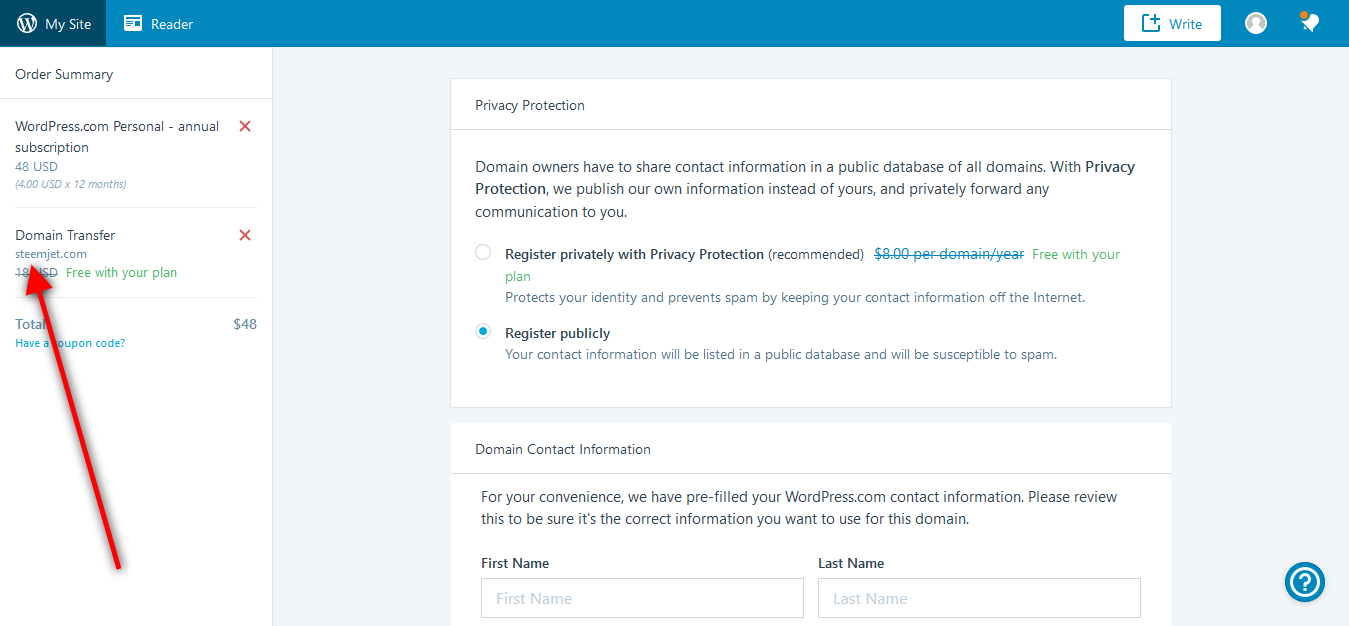Click the $48 total amount
Image resolution: width=1349 pixels, height=626 pixels.
[245, 324]
